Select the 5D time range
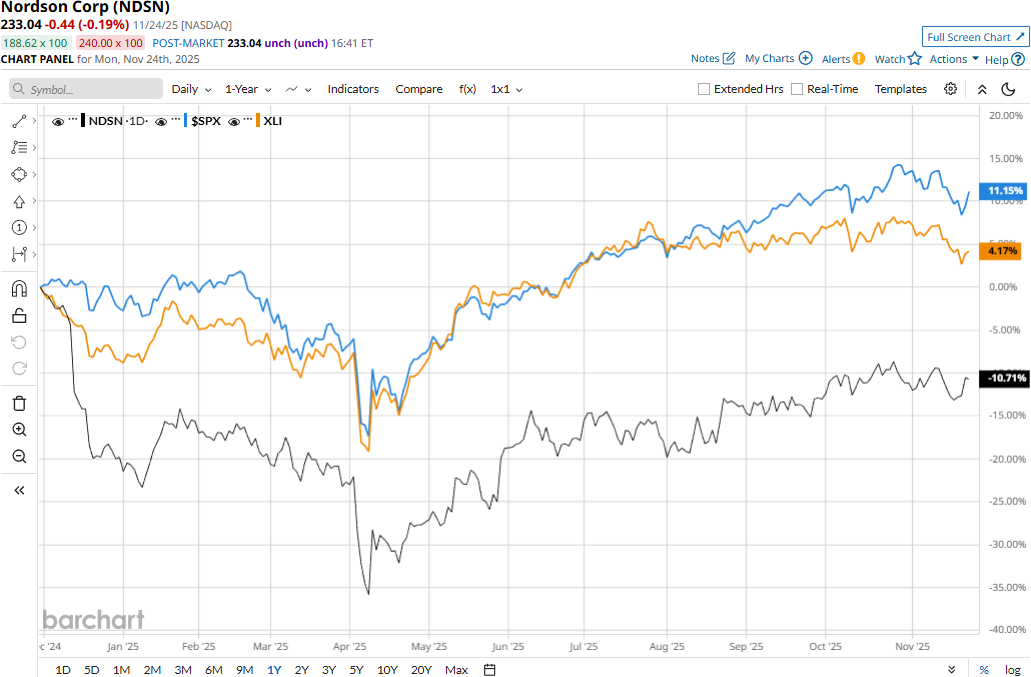The image size is (1031, 677). [91, 670]
